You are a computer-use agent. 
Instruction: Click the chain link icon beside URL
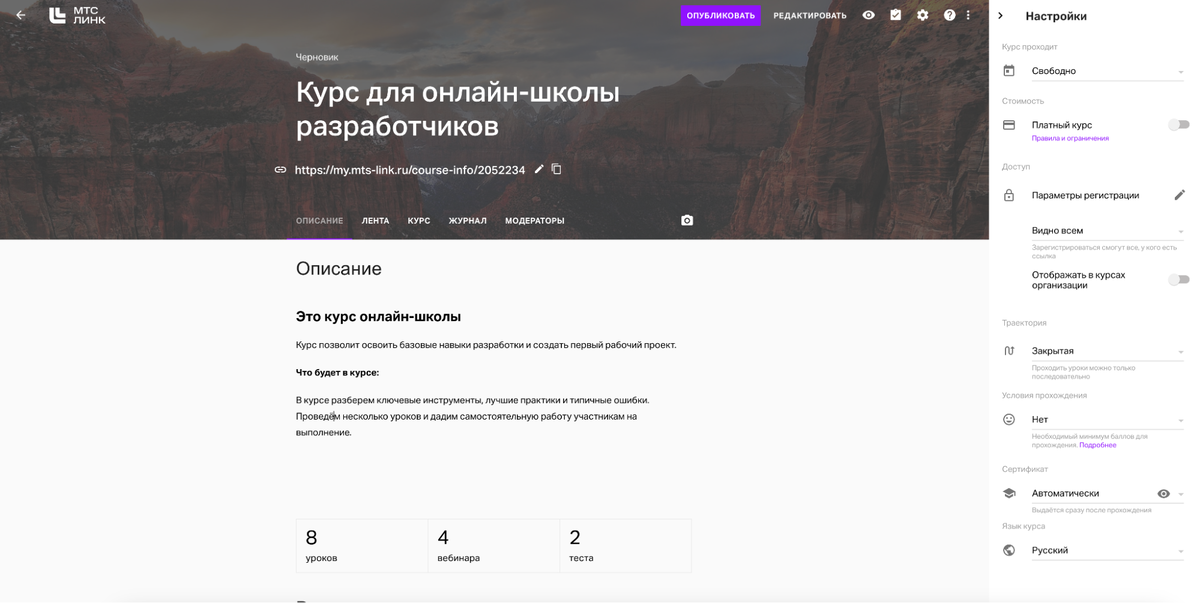[280, 170]
